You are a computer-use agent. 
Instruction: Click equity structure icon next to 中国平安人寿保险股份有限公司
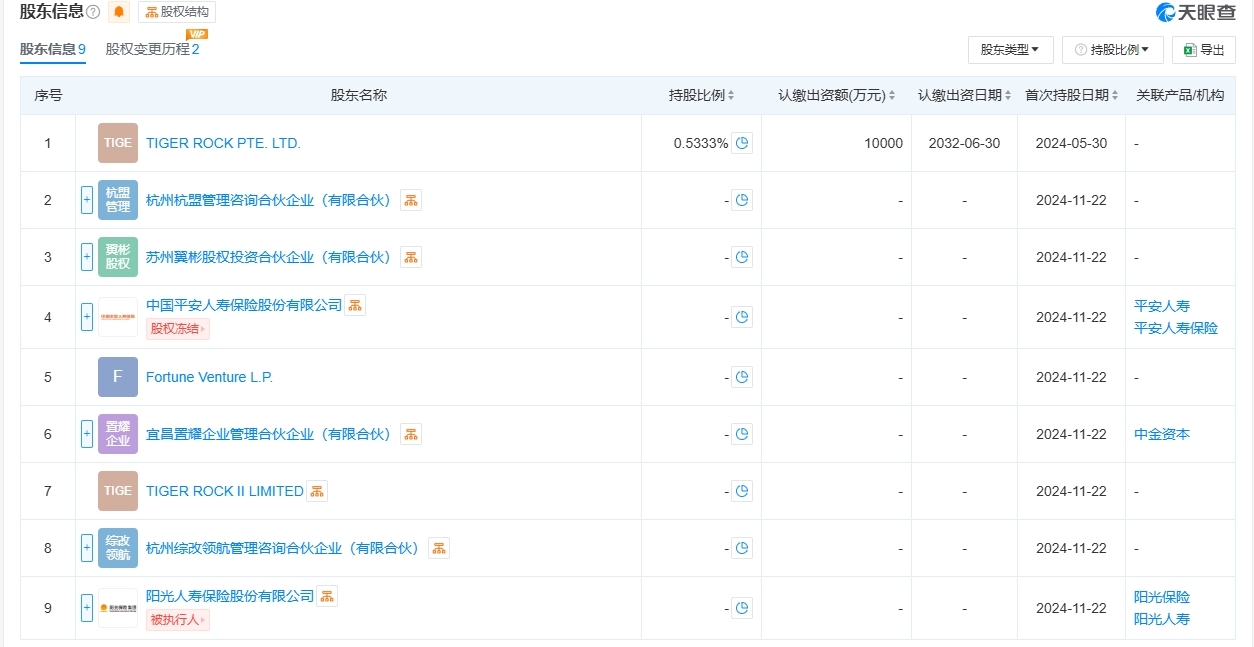[x=355, y=305]
